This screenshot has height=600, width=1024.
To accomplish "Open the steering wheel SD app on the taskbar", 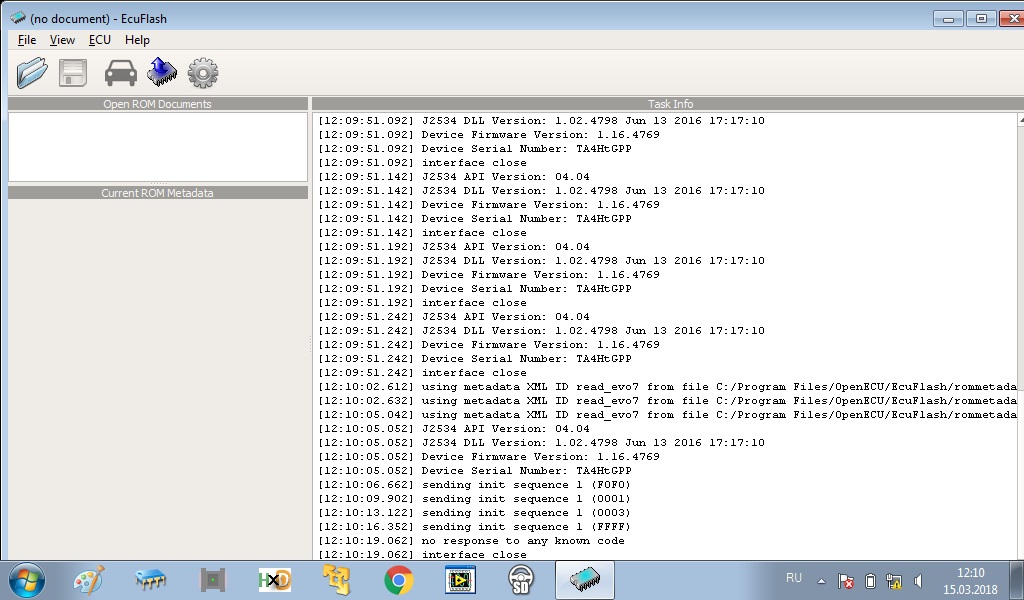I will tap(521, 580).
